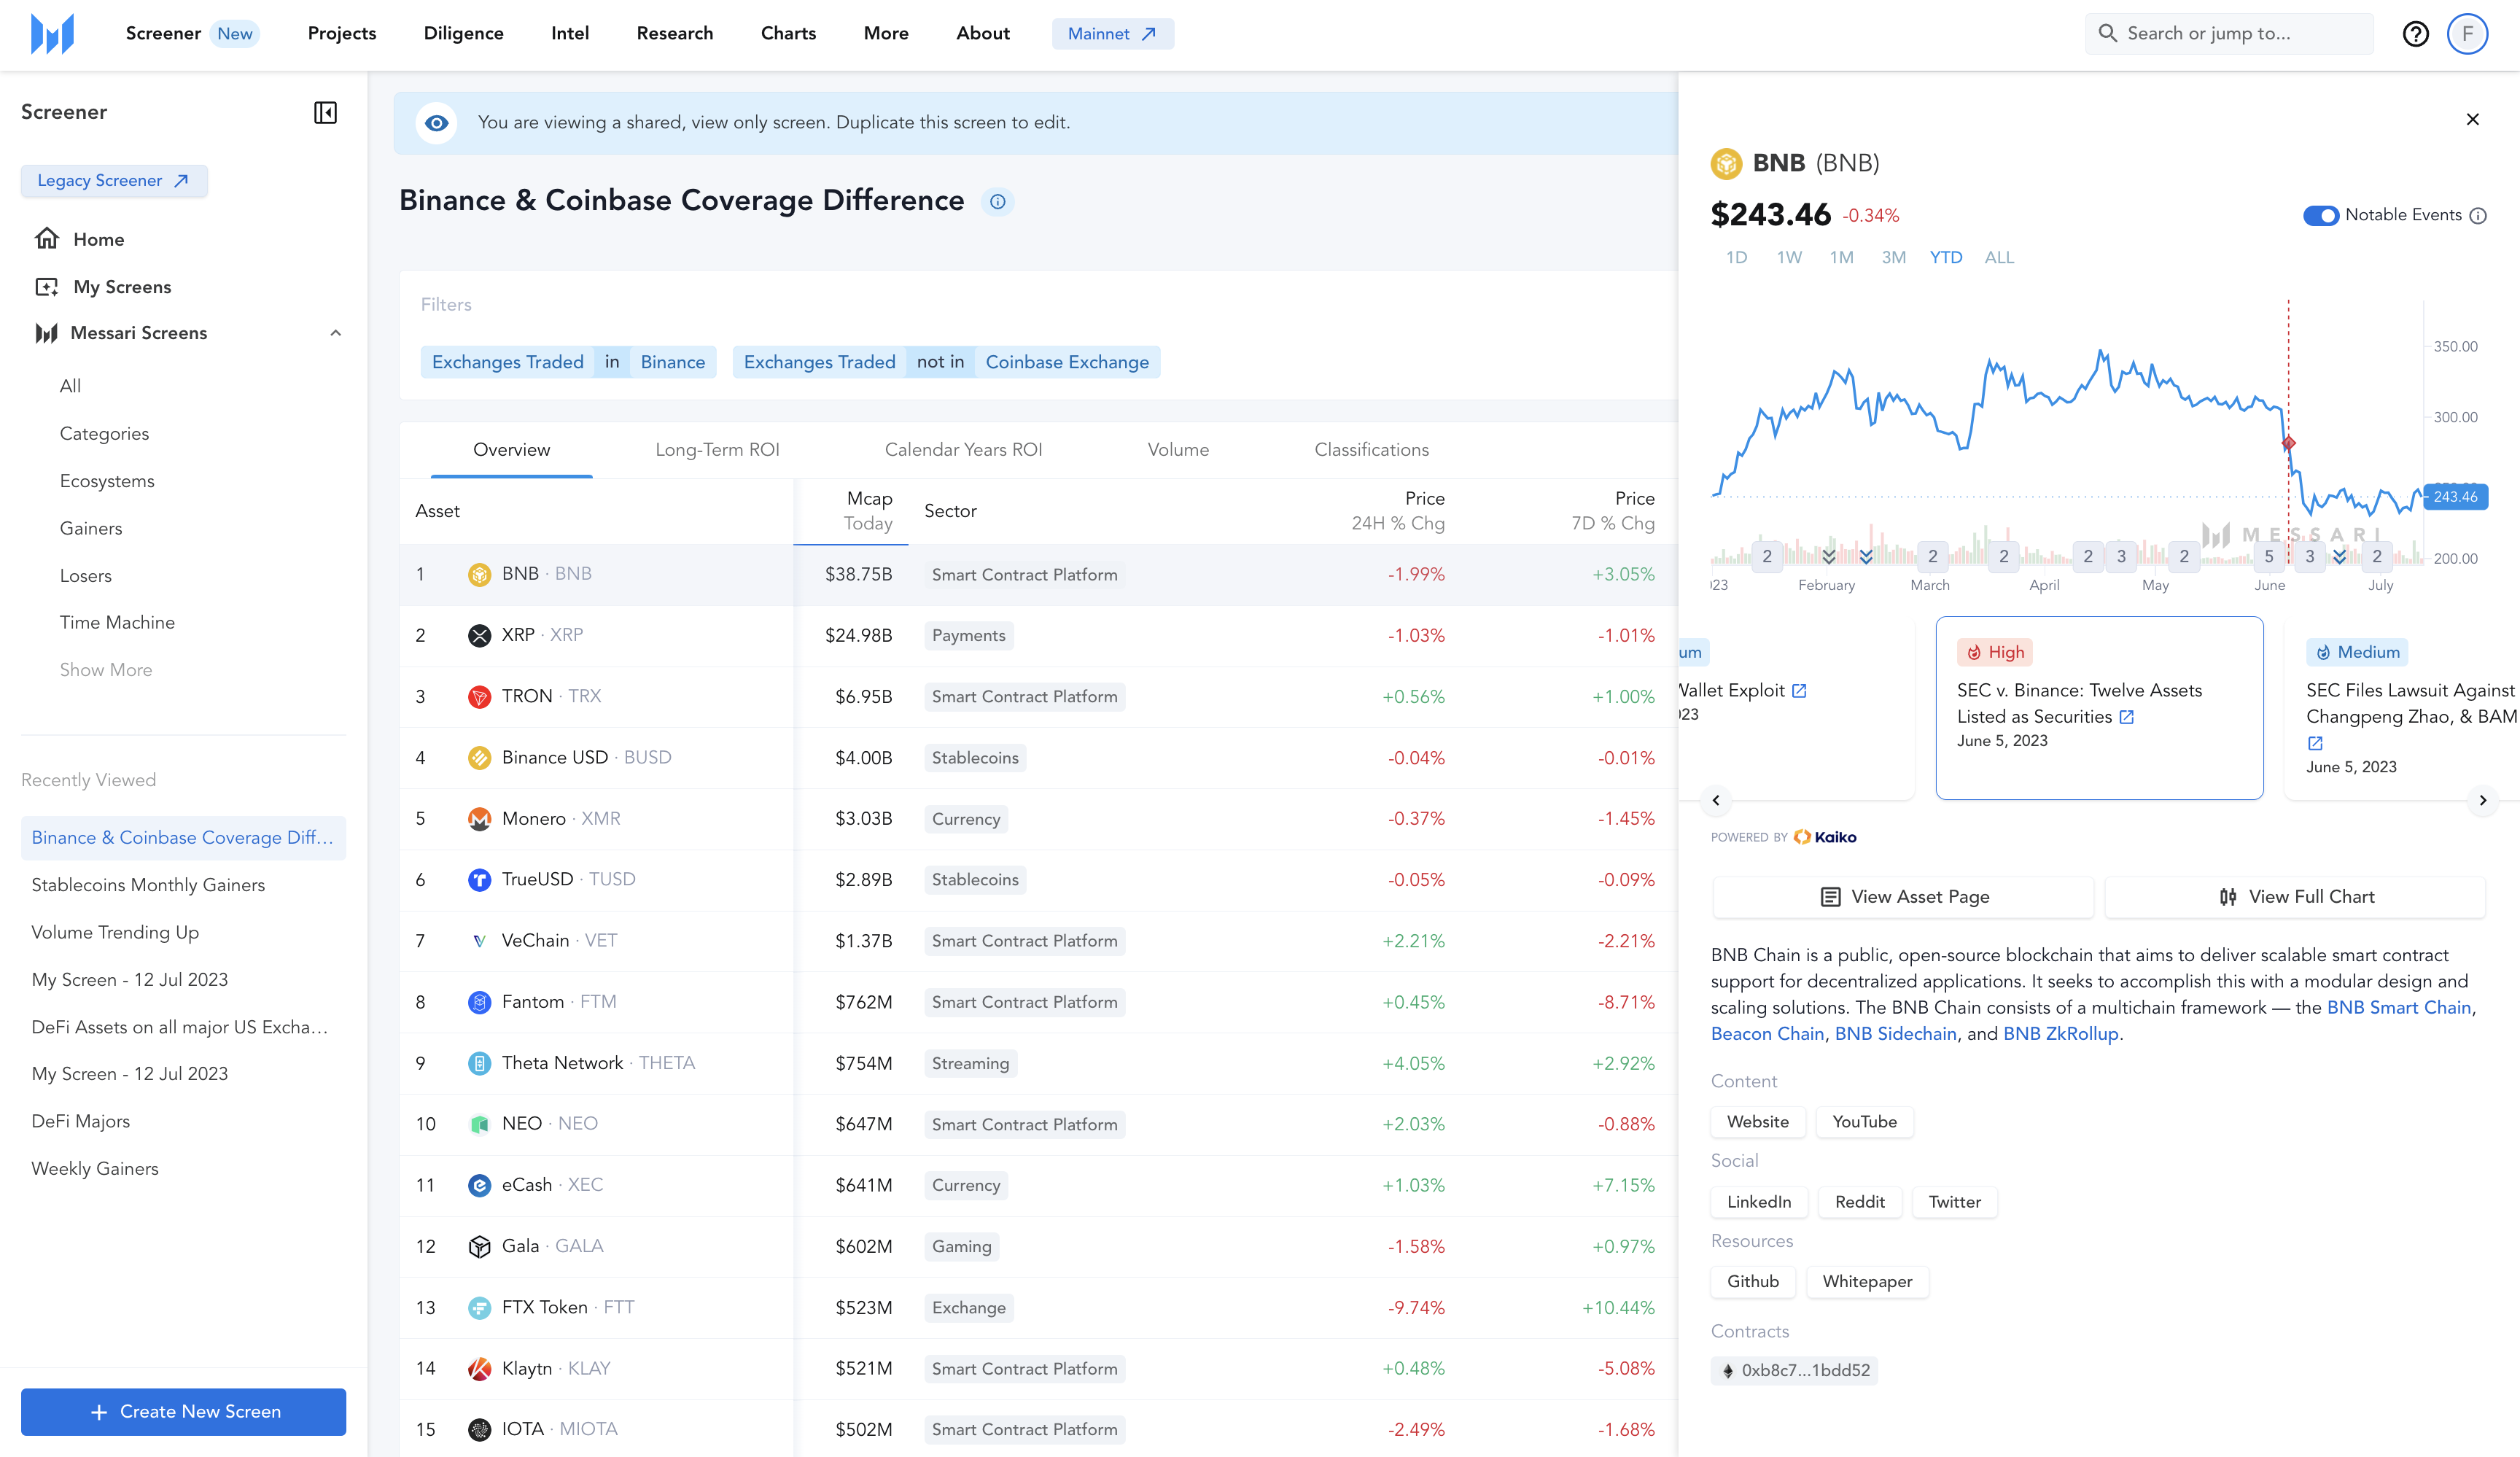The height and width of the screenshot is (1457, 2520).
Task: Select the 1M chart timeframe
Action: tap(1841, 258)
